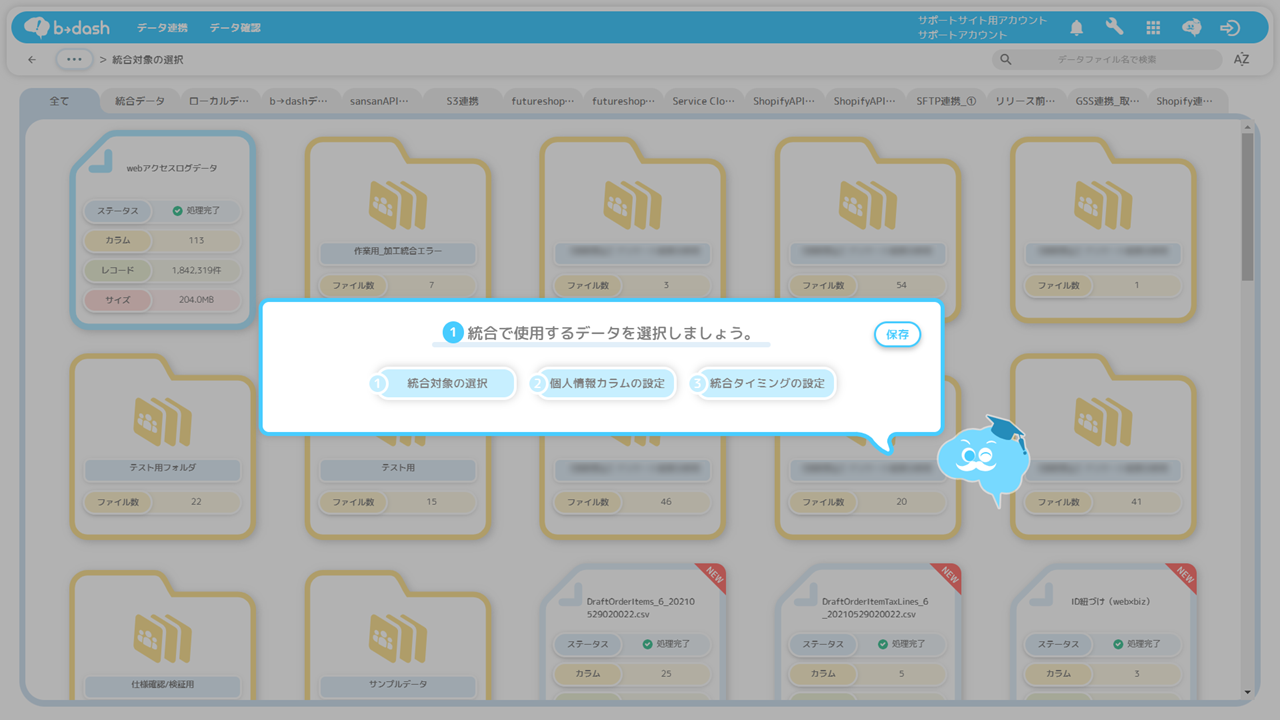Click the scrollbar up arrow
Screen dimensions: 1280x720
(1247, 127)
